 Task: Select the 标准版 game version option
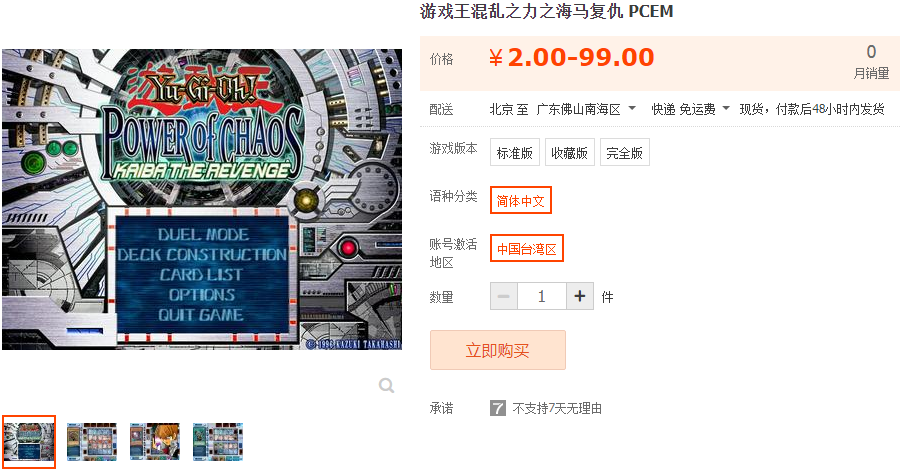point(515,152)
